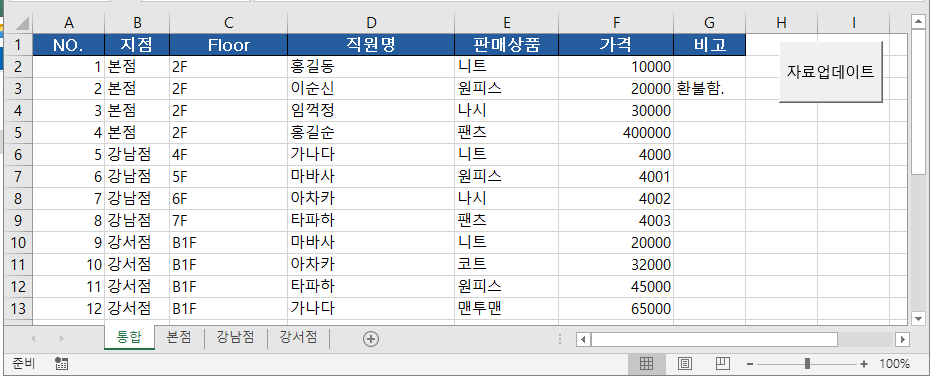Select column D header
The width and height of the screenshot is (930, 376).
pos(371,23)
